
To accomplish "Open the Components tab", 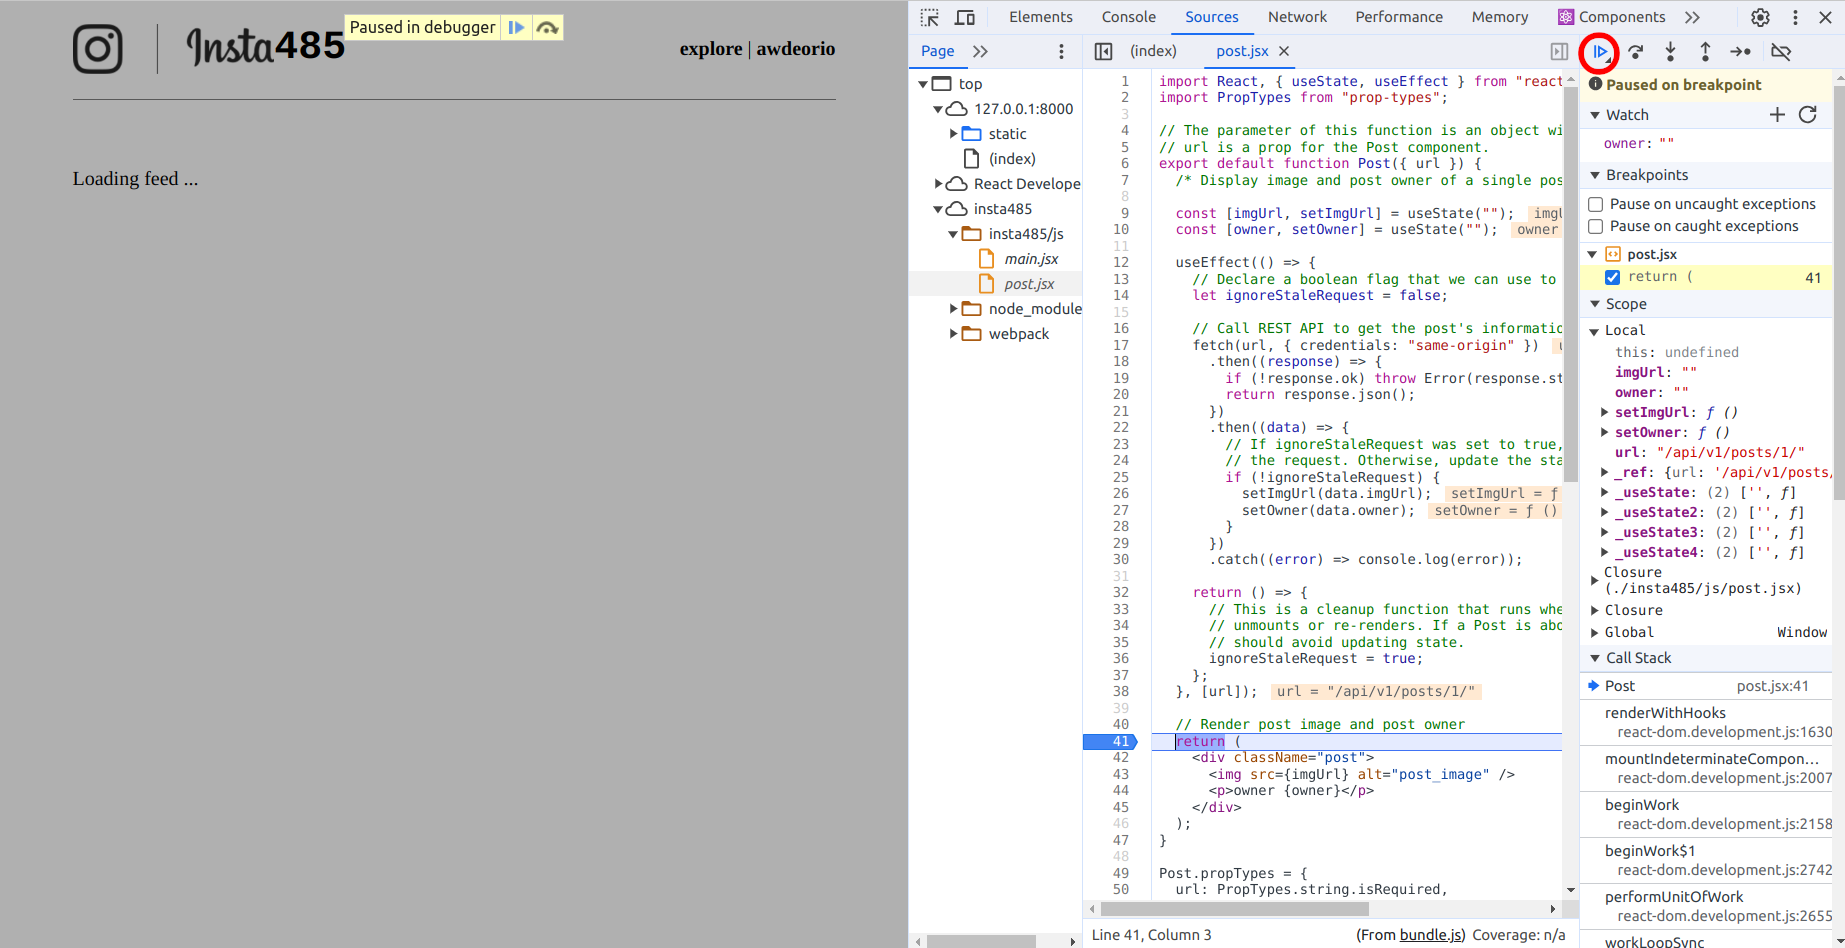I will 1611,17.
